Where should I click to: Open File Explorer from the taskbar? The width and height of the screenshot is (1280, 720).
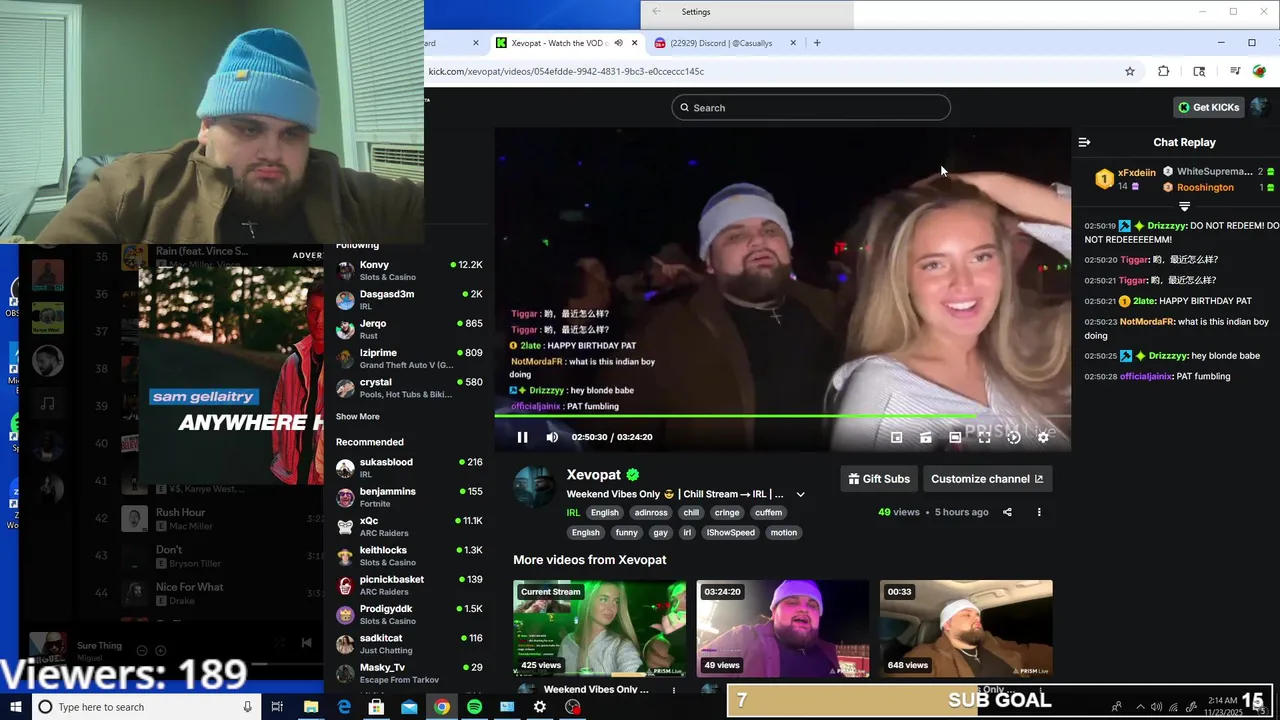pyautogui.click(x=311, y=707)
